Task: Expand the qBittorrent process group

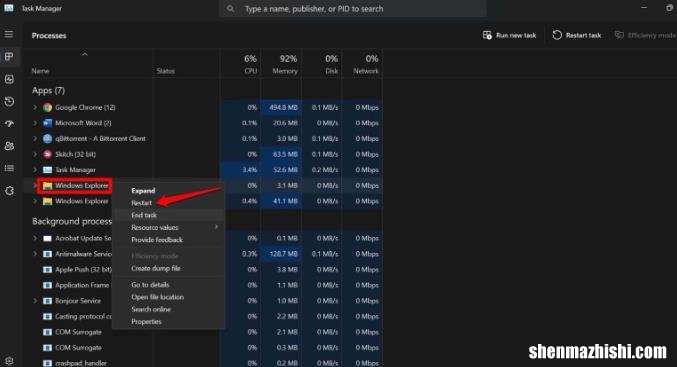Action: click(35, 139)
